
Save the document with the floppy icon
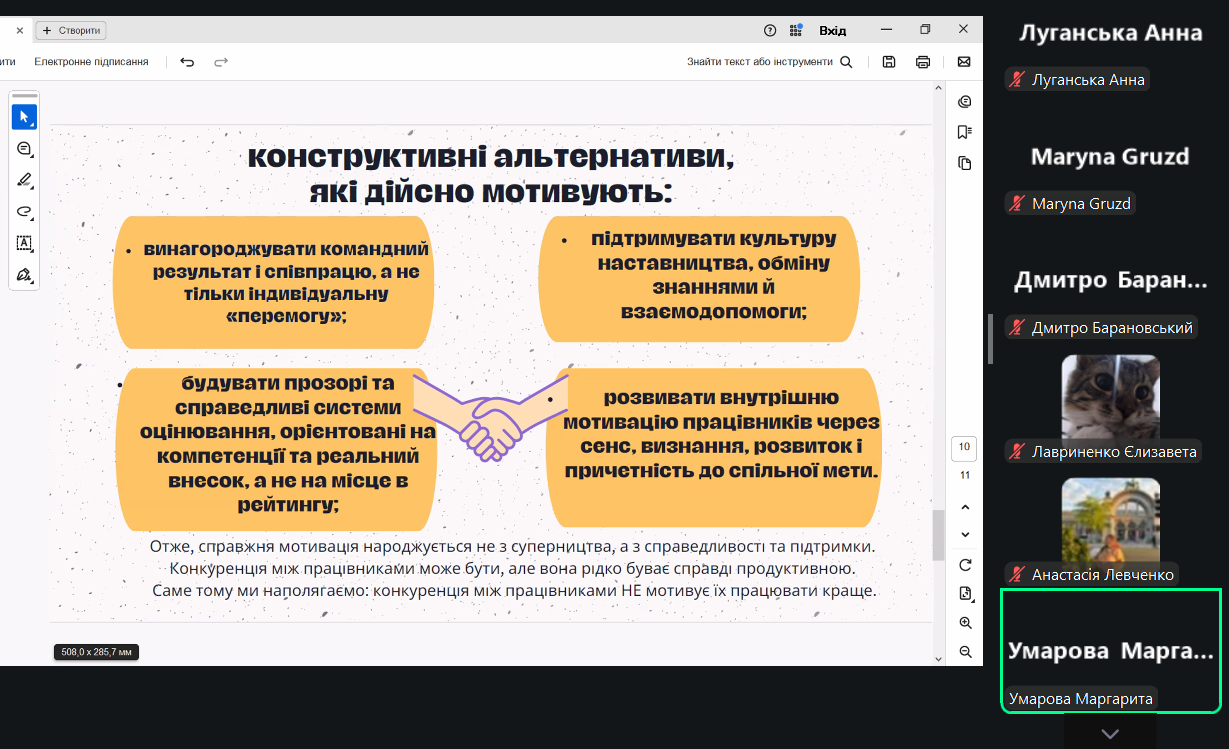tap(889, 62)
